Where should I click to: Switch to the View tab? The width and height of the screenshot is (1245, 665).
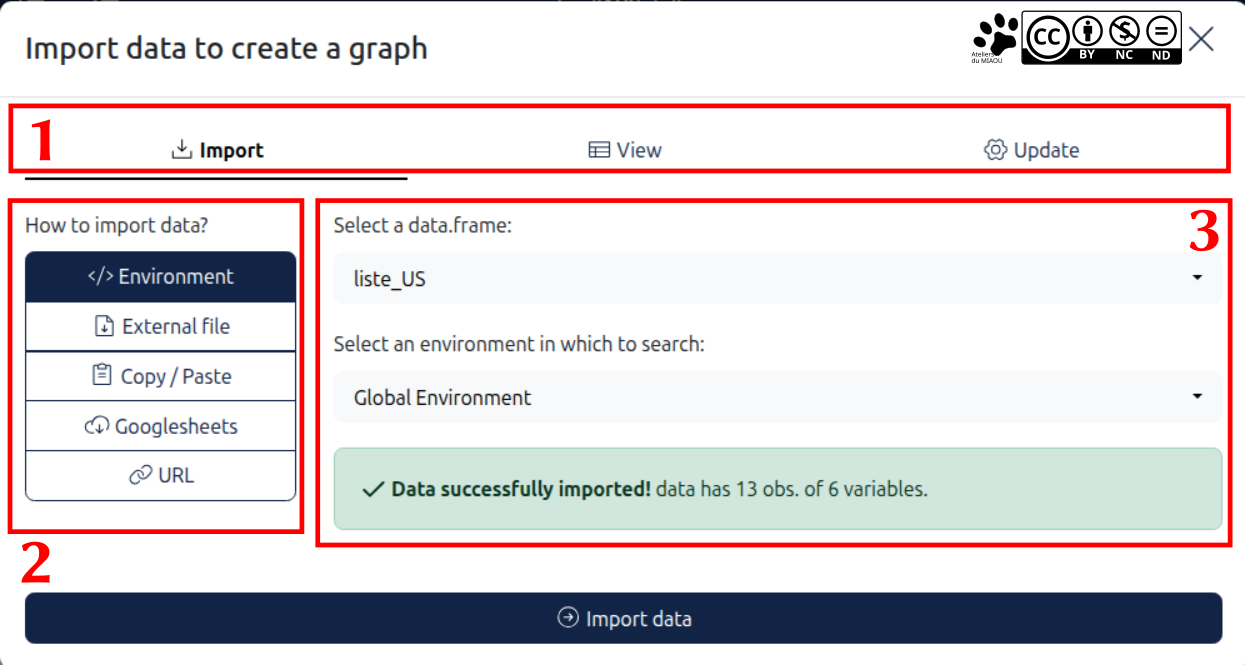coord(625,150)
